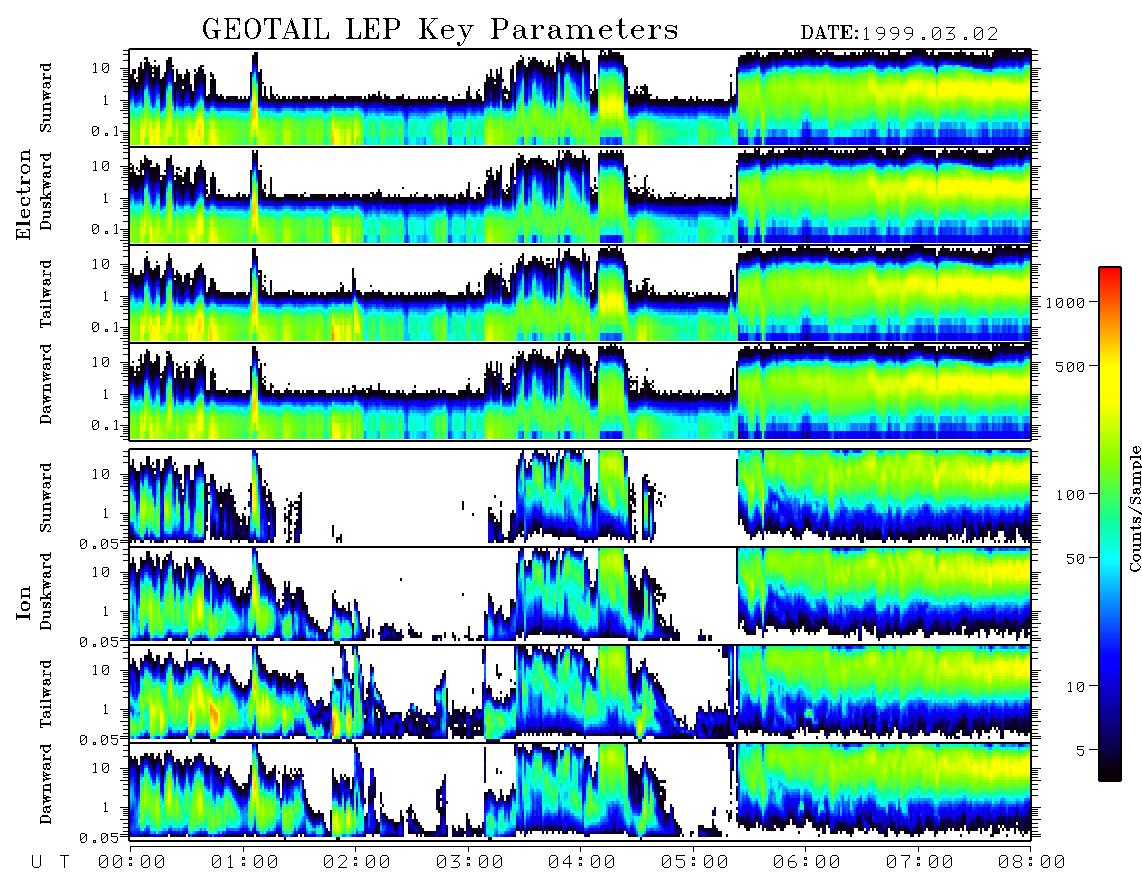The height and width of the screenshot is (880, 1142).
Task: Click the rainbow Counts/Sample color bar
Action: 1110,524
